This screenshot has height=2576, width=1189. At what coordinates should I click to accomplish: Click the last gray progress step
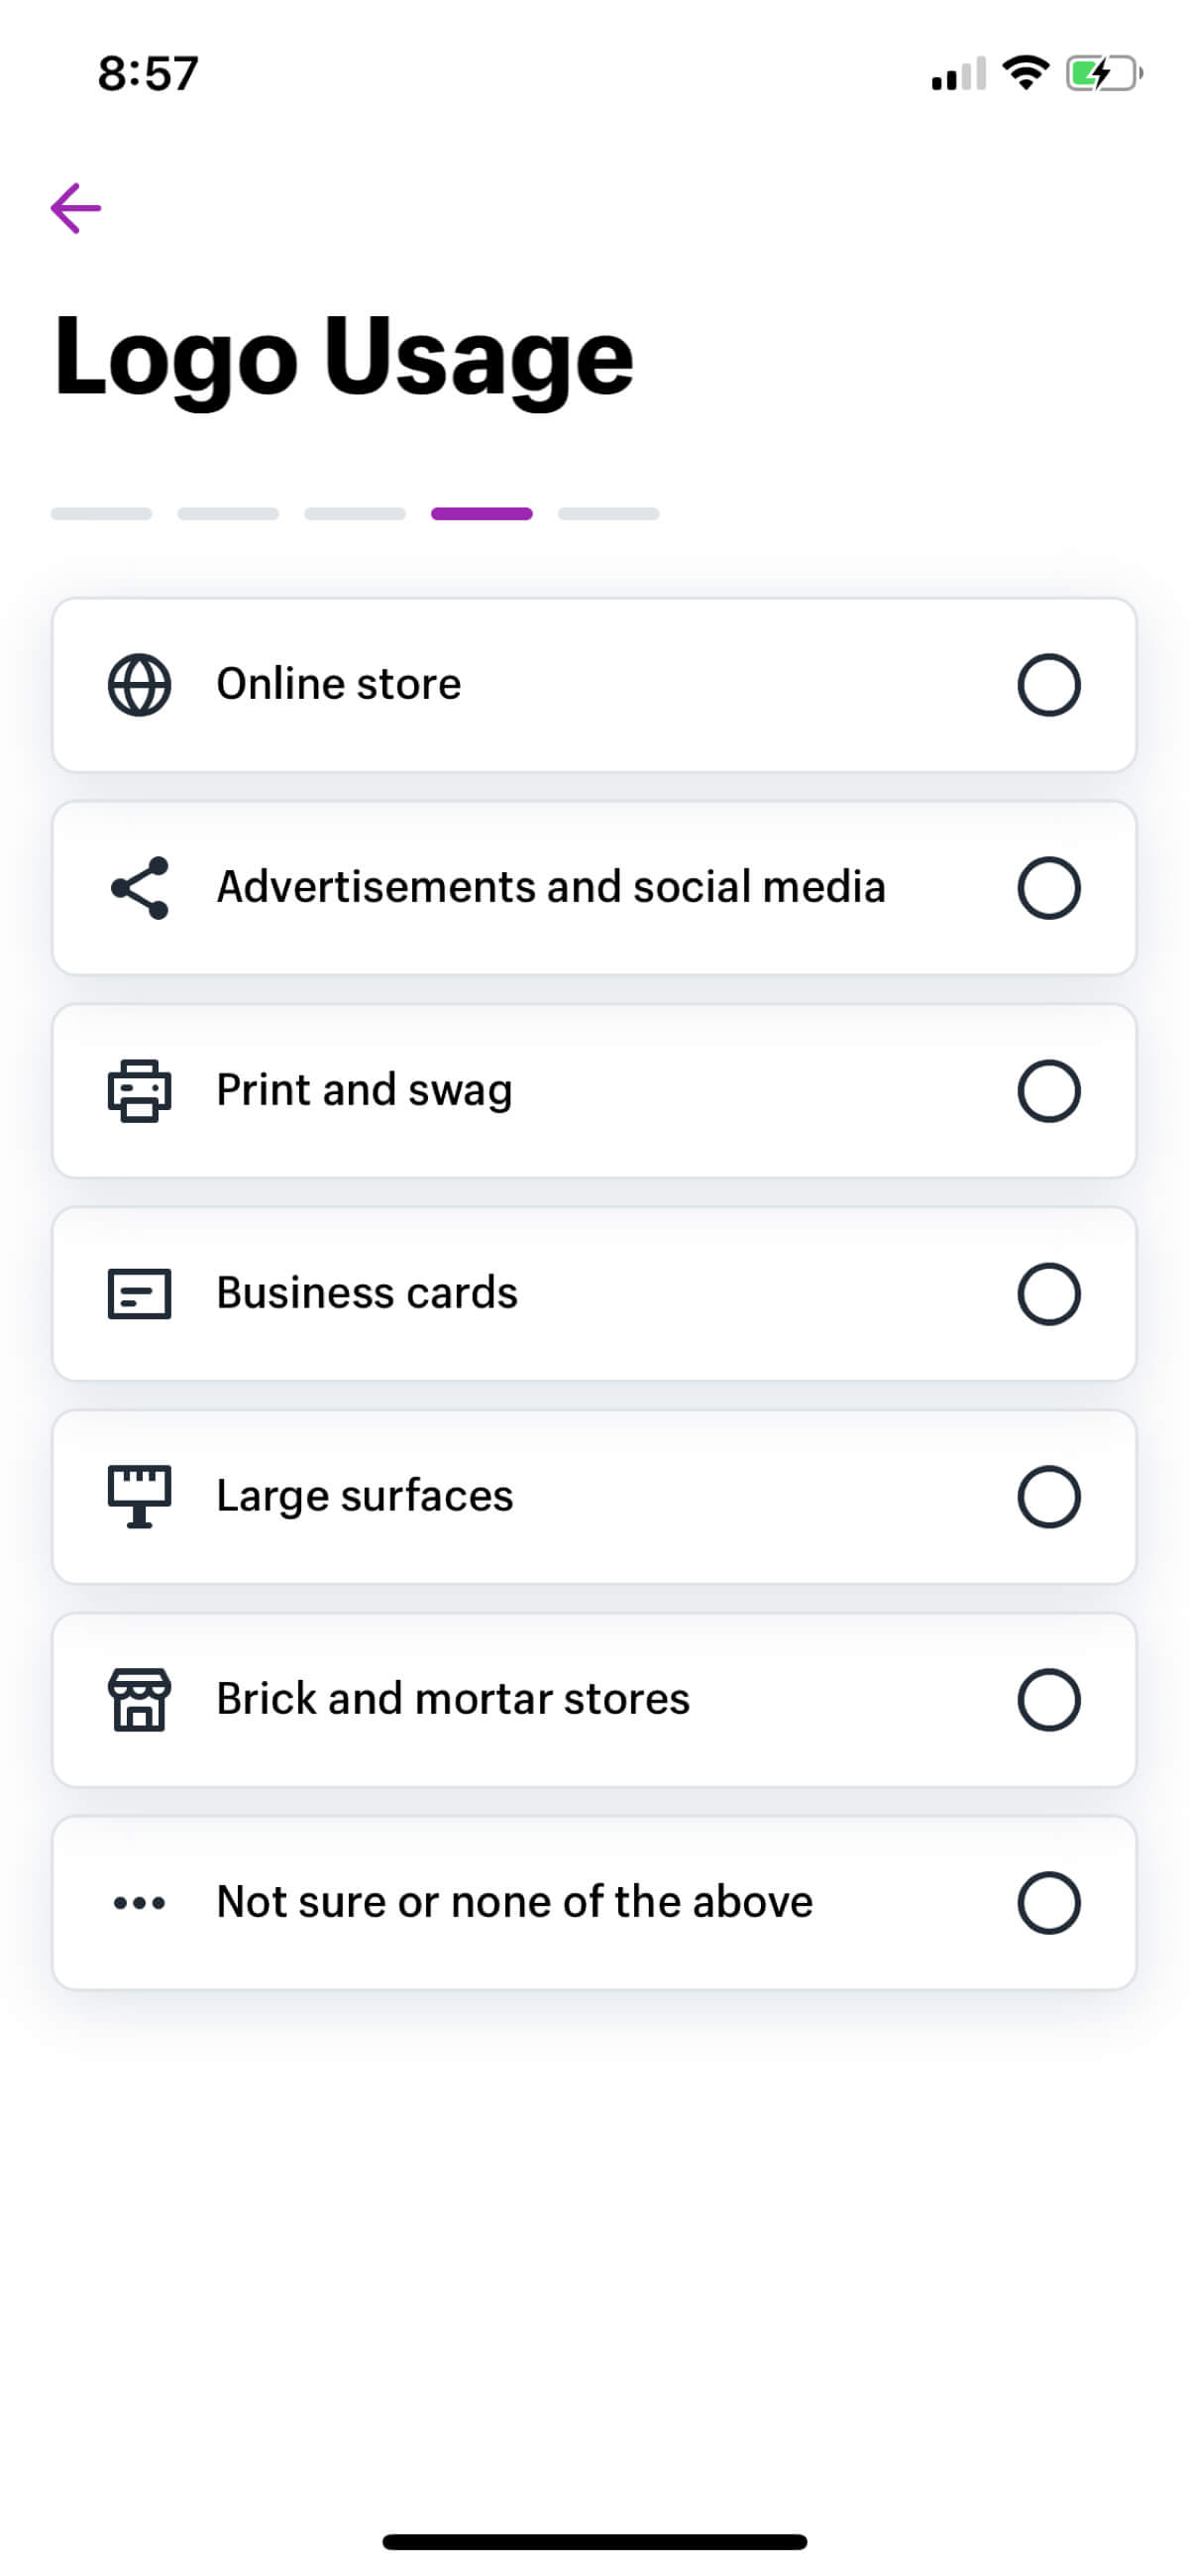point(609,514)
